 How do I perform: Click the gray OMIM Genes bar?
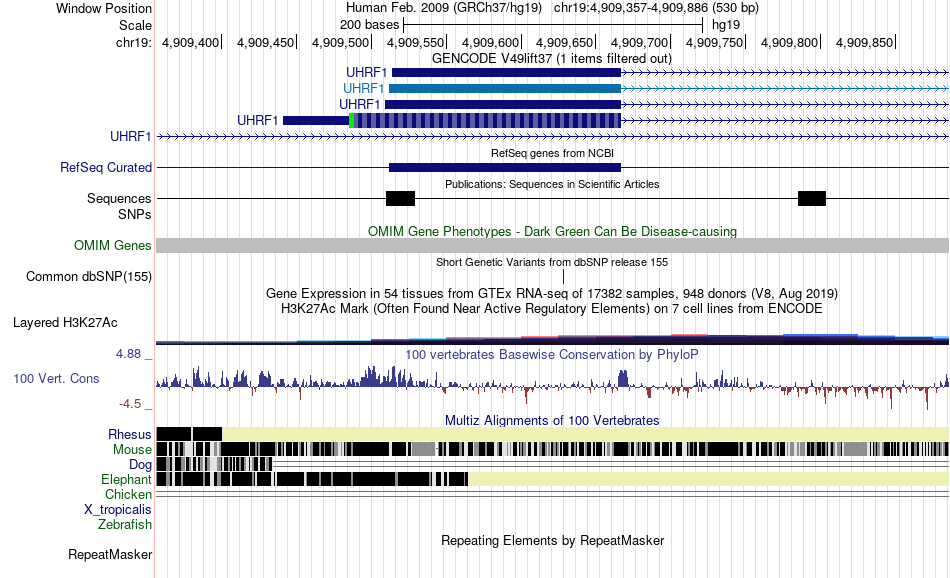[553, 245]
